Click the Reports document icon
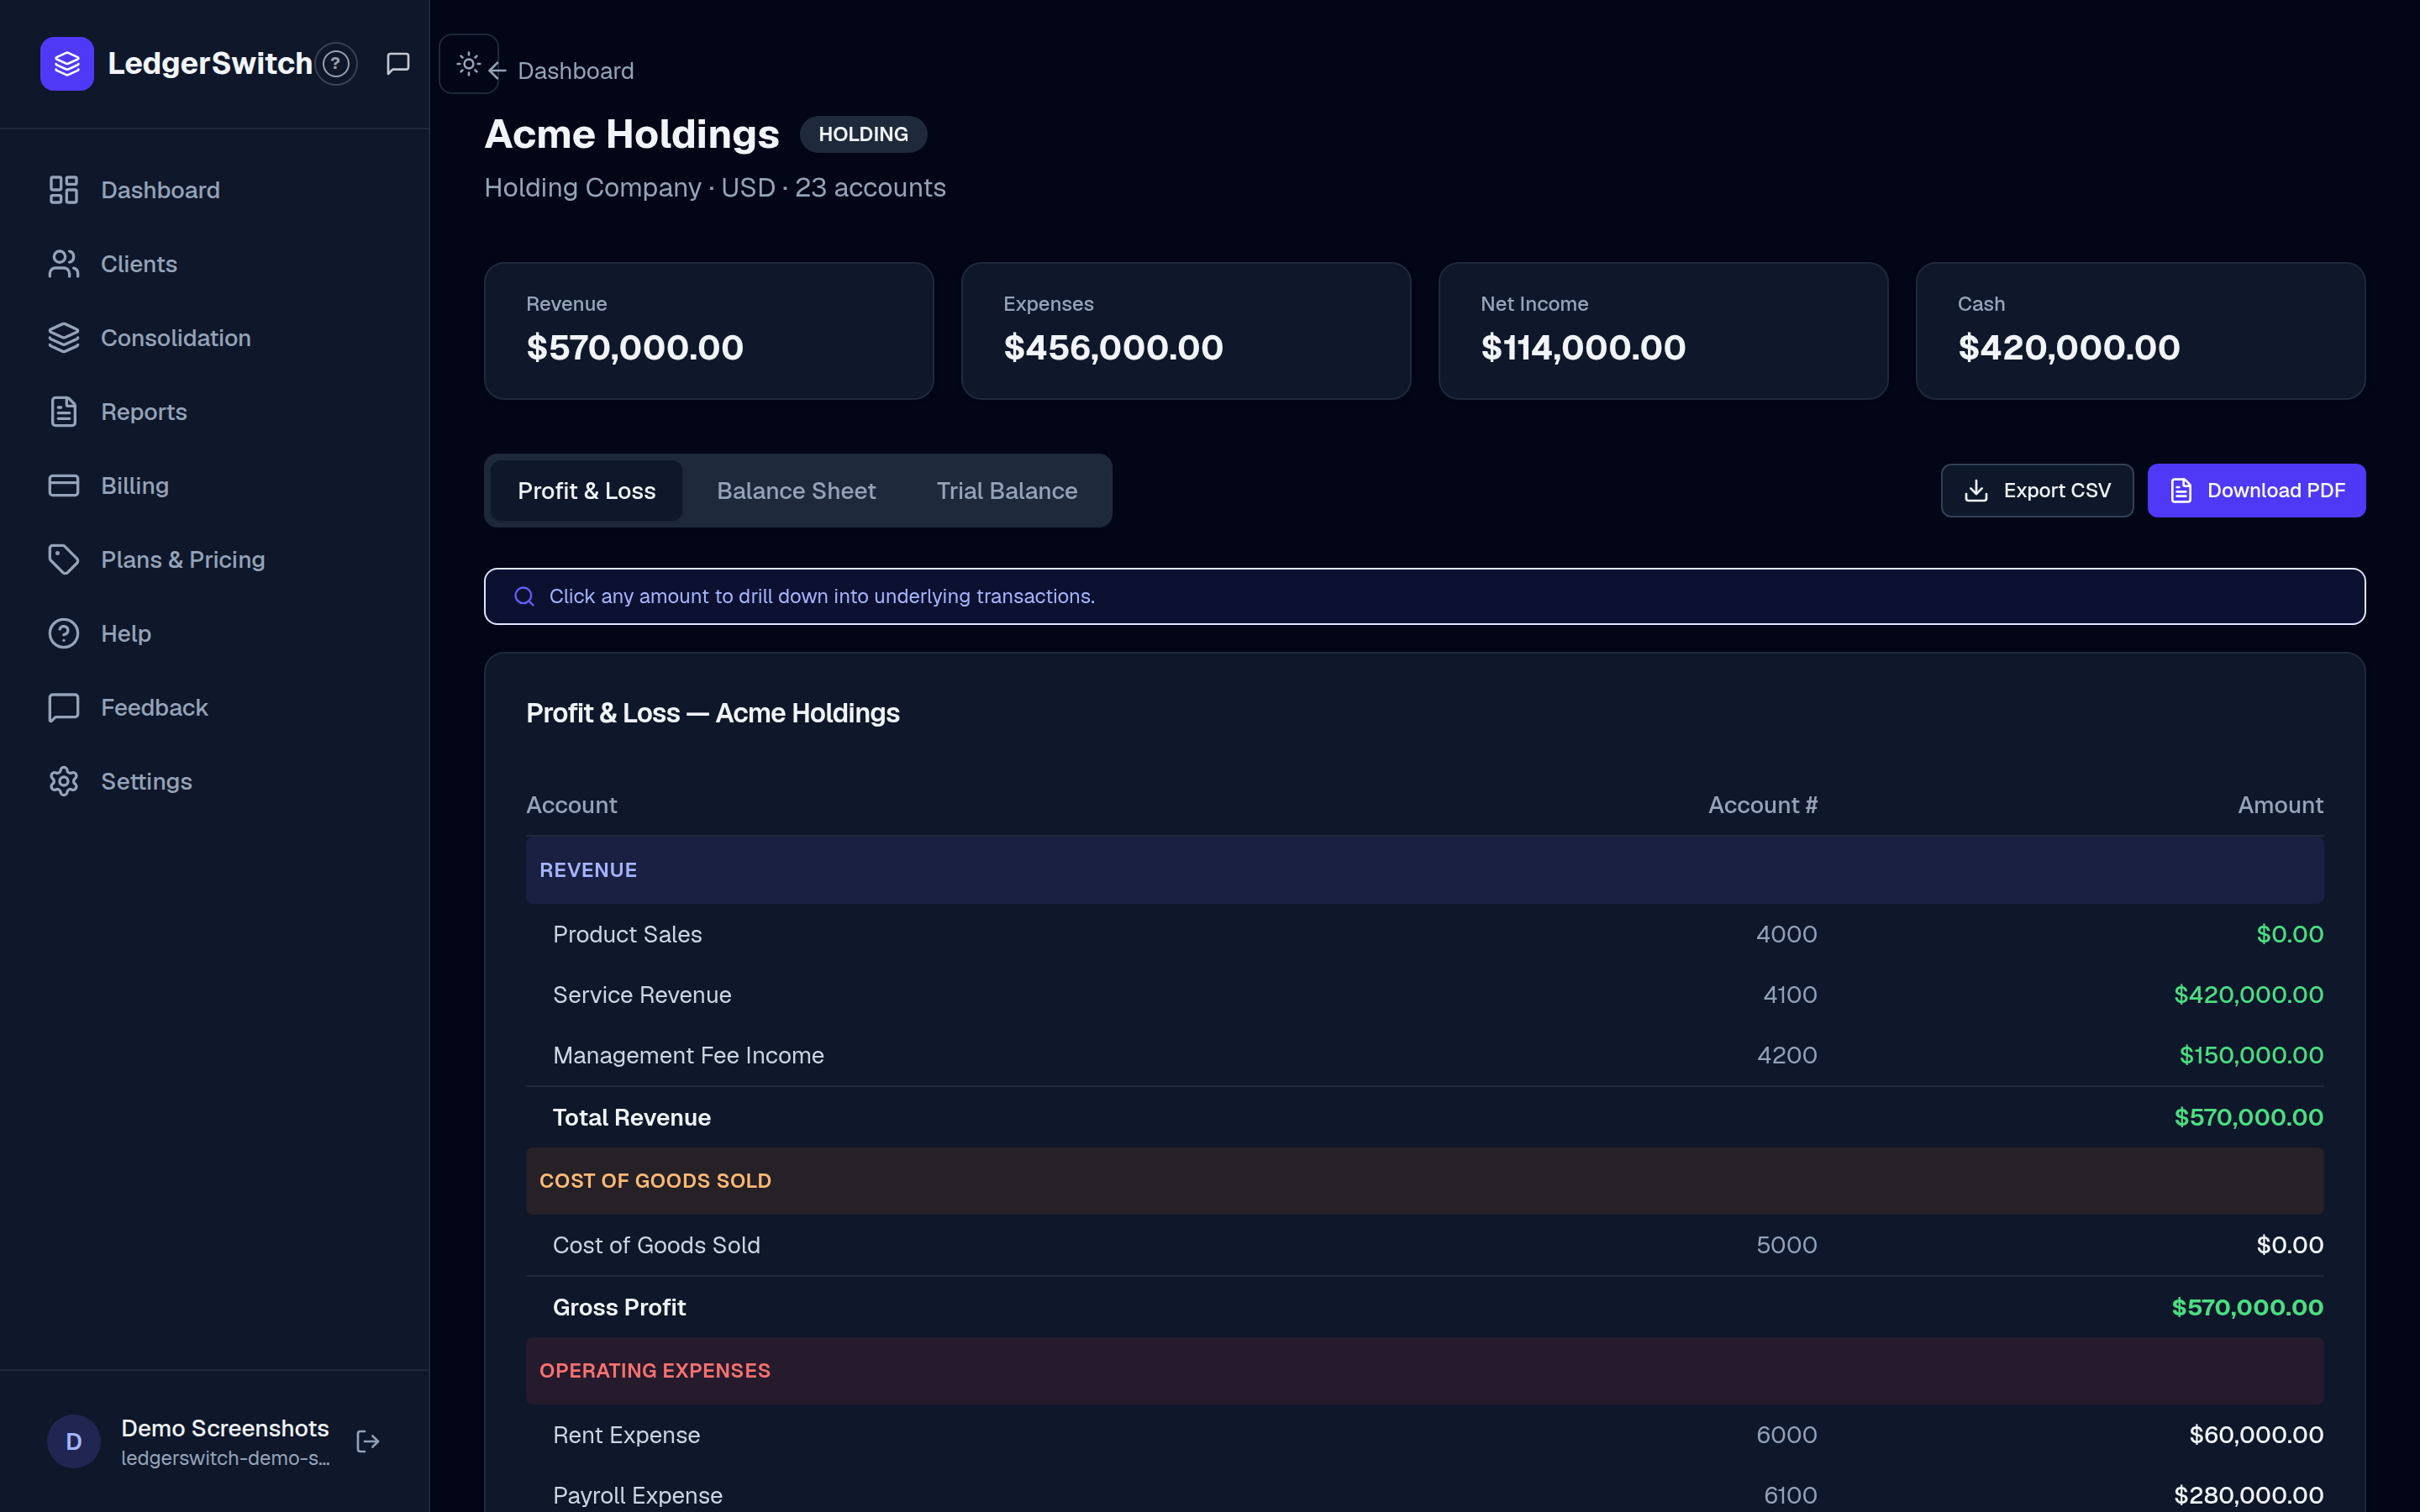This screenshot has height=1512, width=2420. [64, 412]
